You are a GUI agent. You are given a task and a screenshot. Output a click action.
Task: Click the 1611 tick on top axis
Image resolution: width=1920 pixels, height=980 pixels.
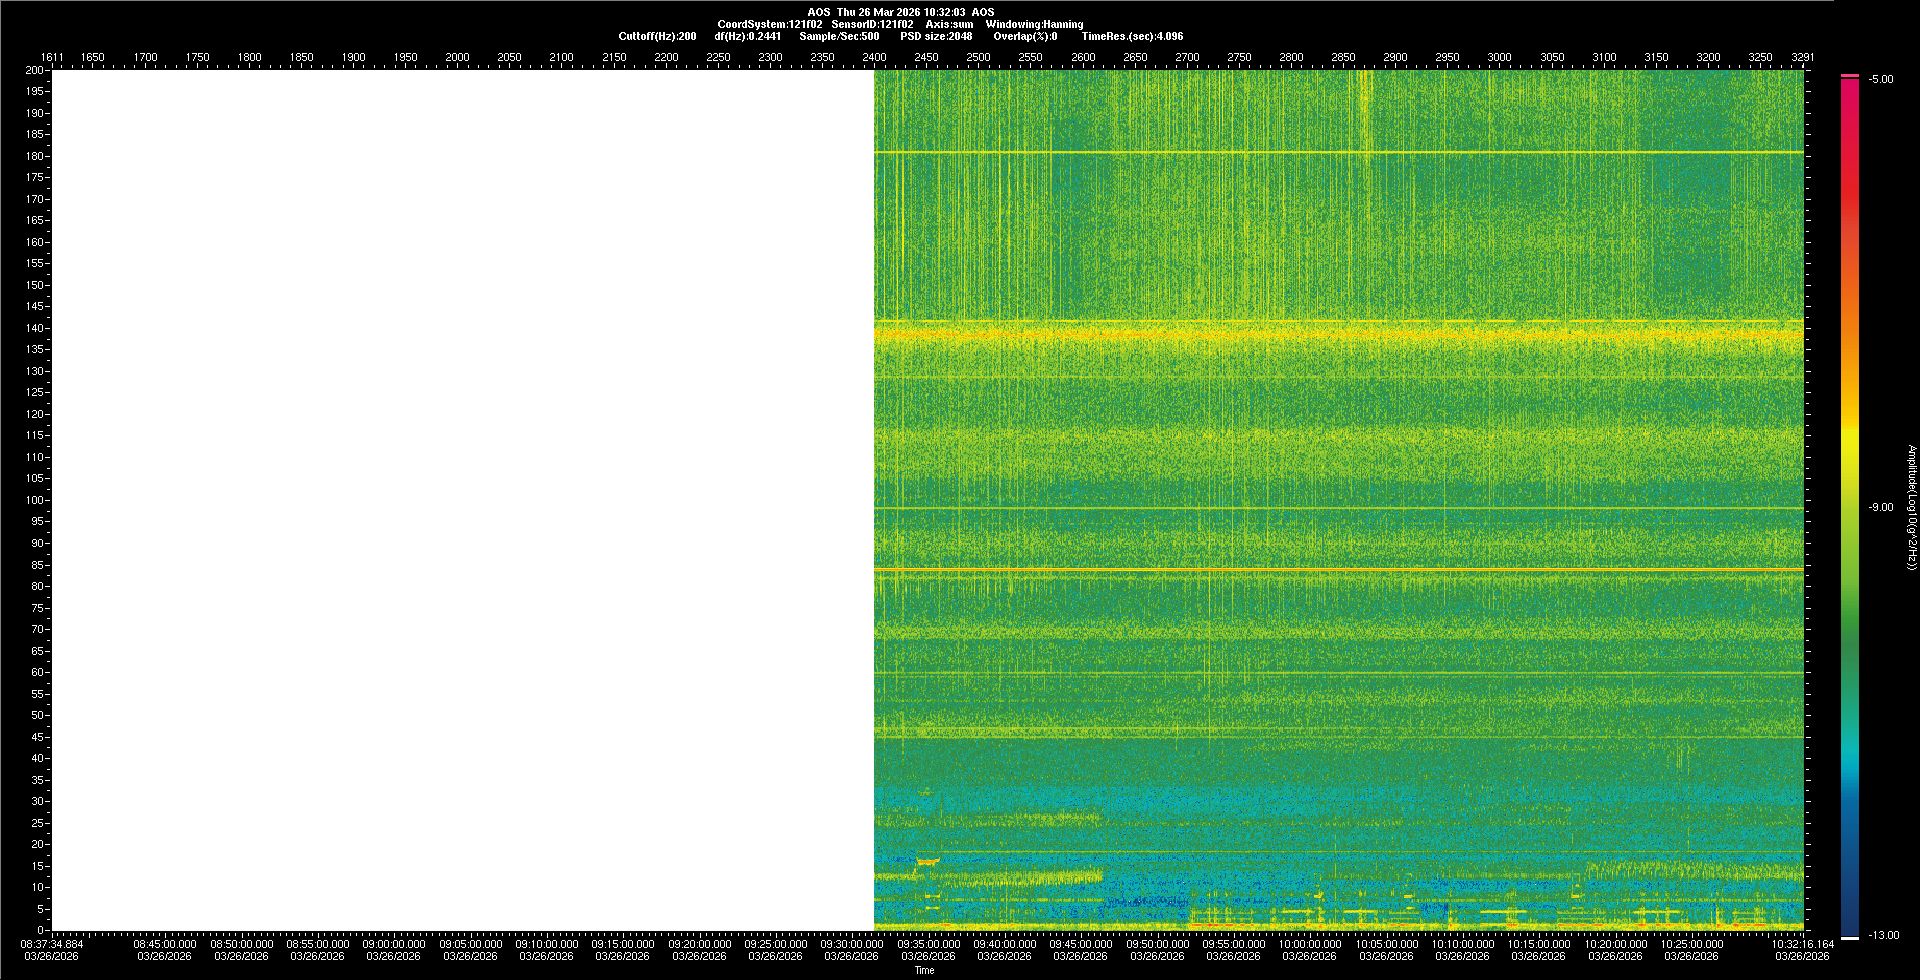51,57
